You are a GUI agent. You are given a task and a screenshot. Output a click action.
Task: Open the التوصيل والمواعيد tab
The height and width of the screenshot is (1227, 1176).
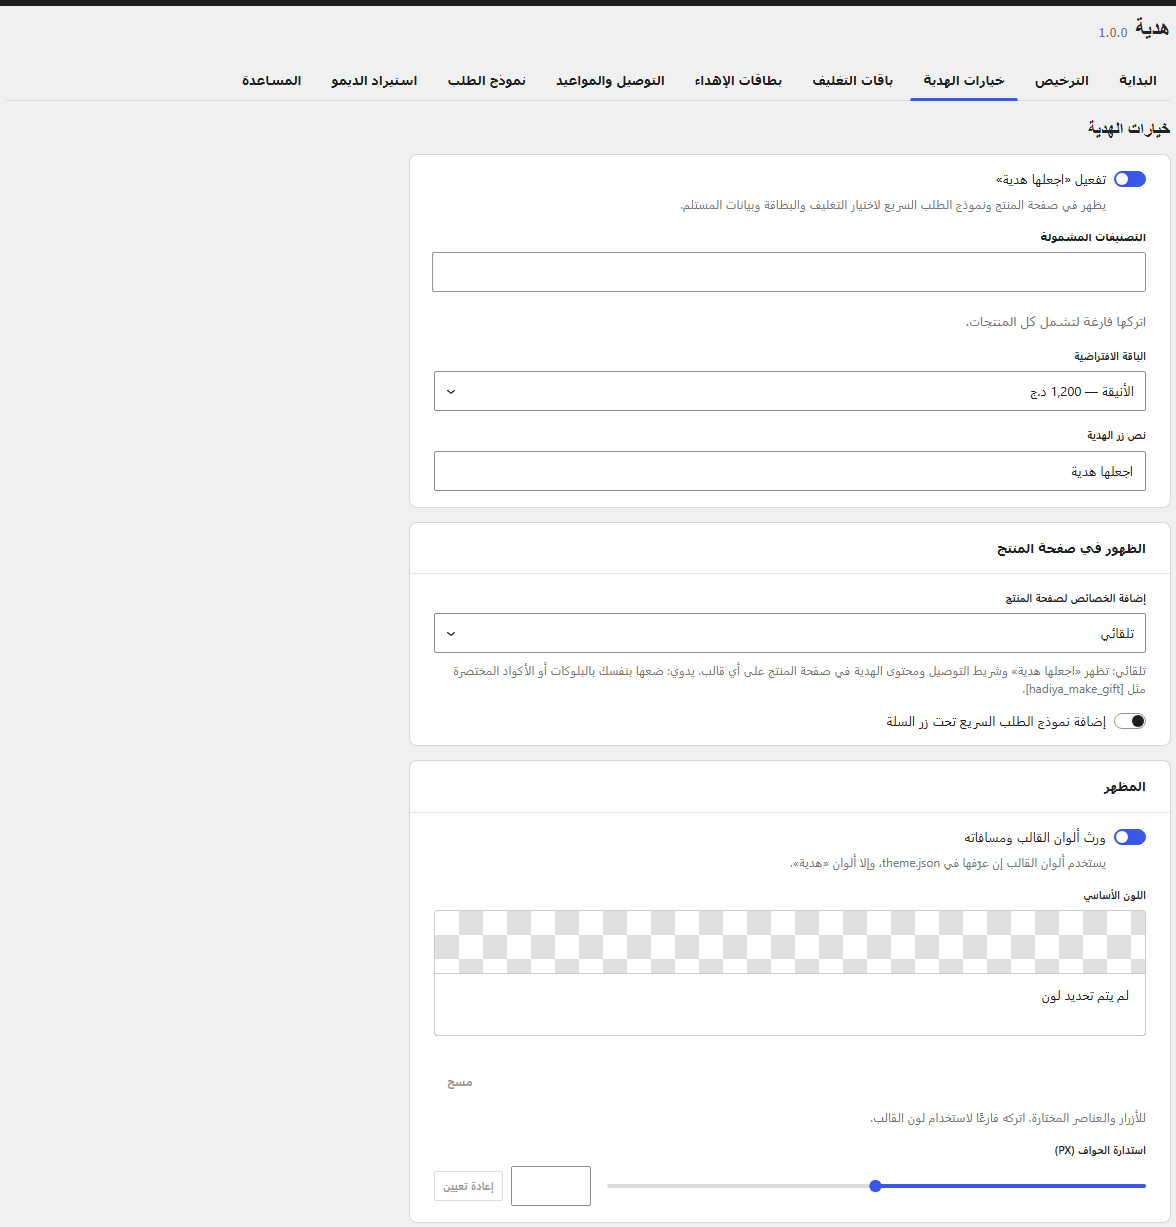(x=610, y=80)
